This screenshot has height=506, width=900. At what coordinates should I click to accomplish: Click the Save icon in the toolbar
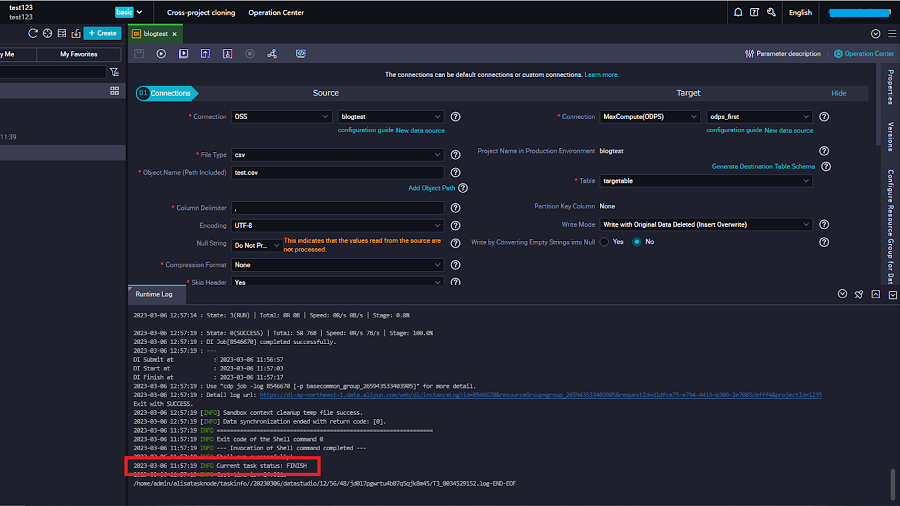pos(140,54)
